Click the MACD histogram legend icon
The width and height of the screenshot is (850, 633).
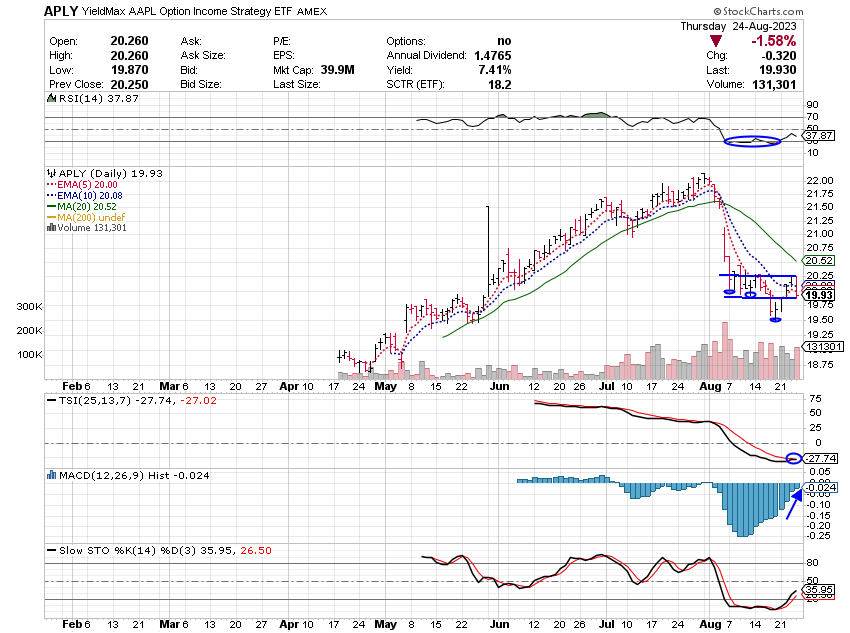coord(51,475)
